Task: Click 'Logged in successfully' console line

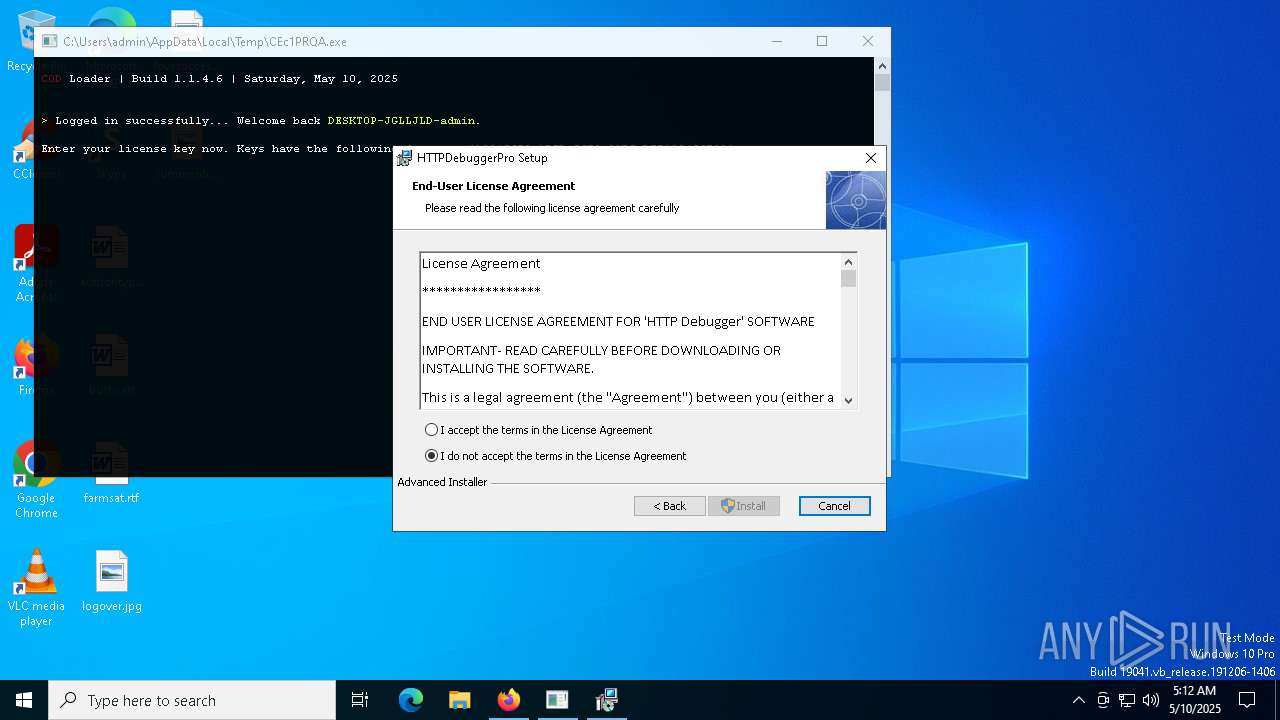Action: [x=261, y=121]
